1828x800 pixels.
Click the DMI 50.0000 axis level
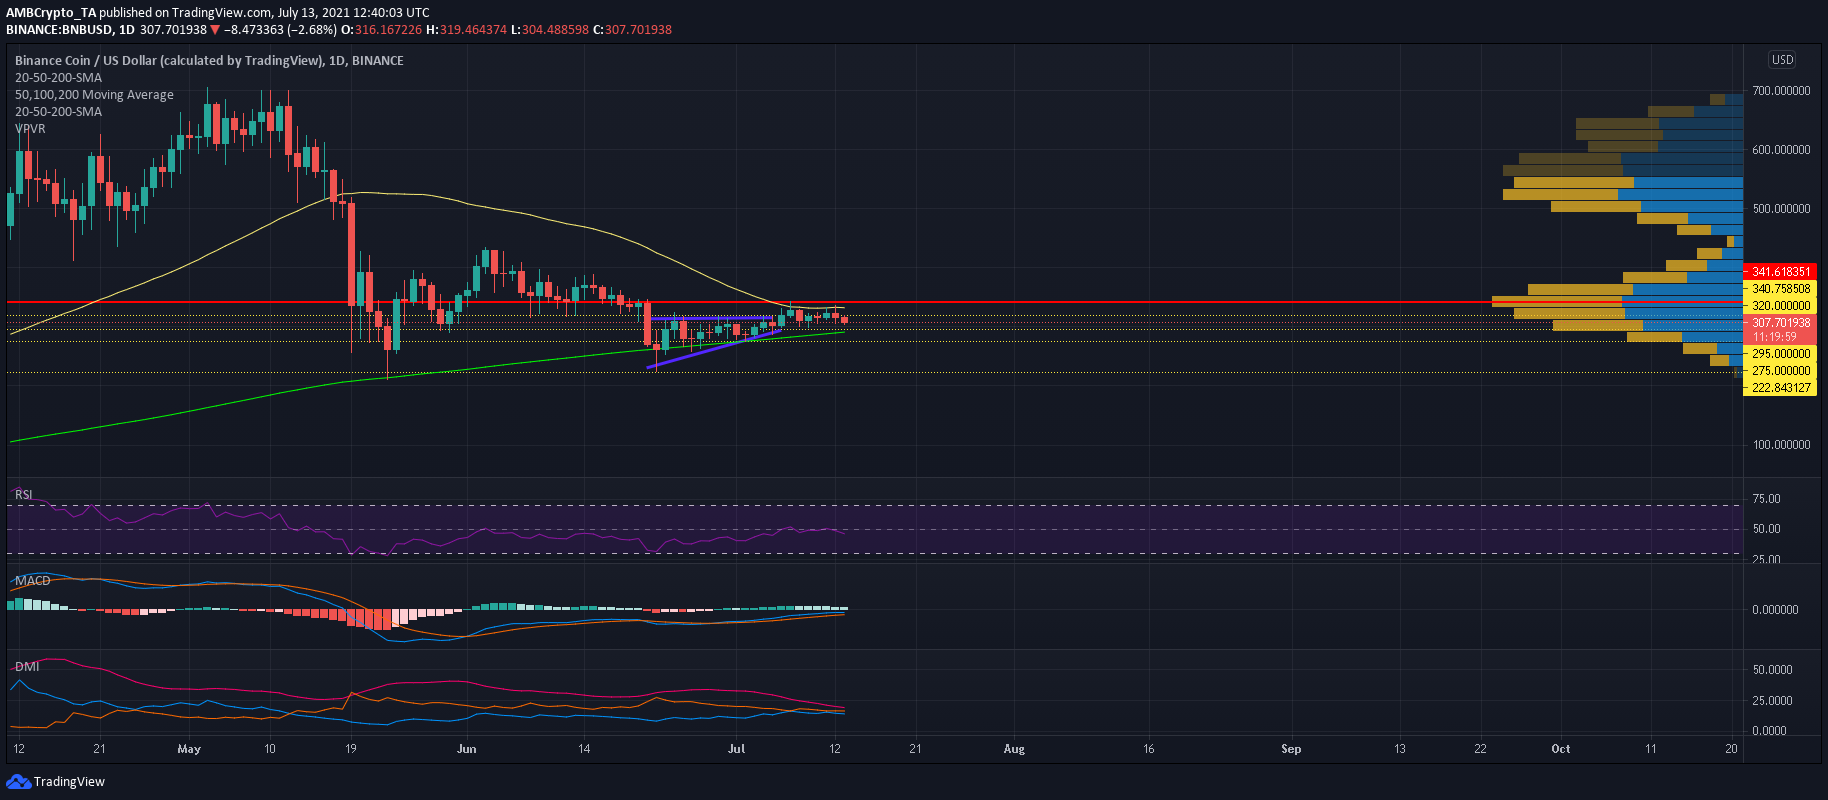coord(1772,670)
